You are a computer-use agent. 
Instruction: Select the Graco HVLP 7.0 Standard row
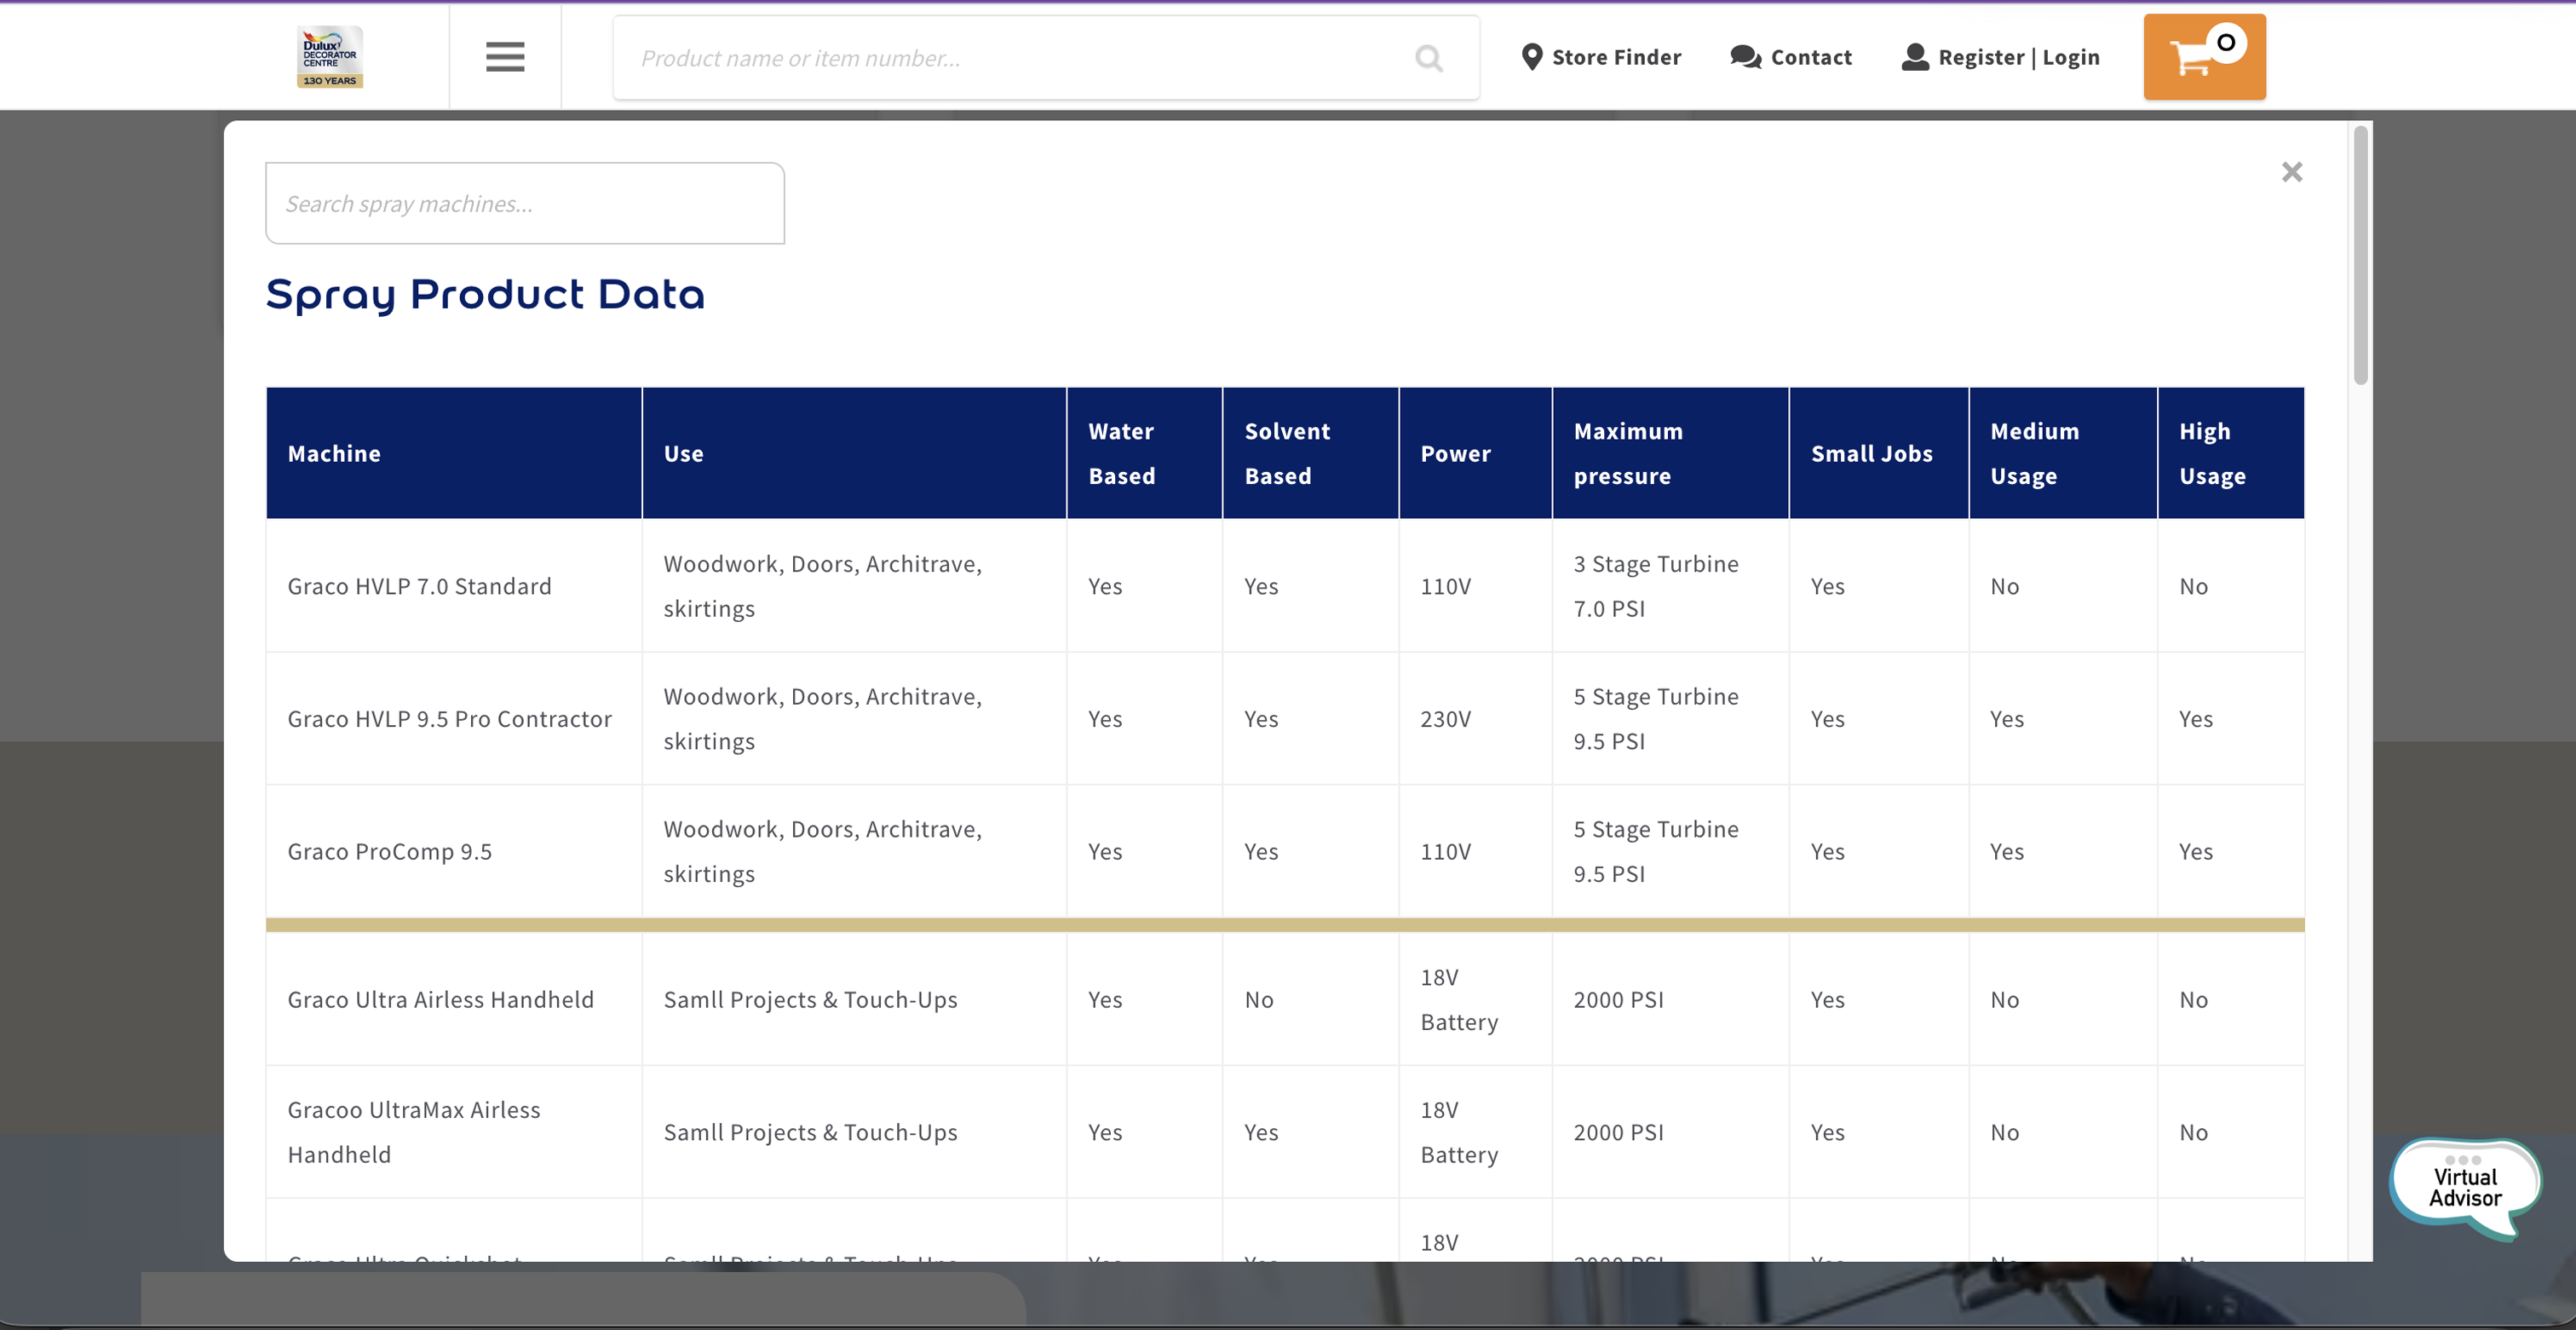tap(419, 586)
